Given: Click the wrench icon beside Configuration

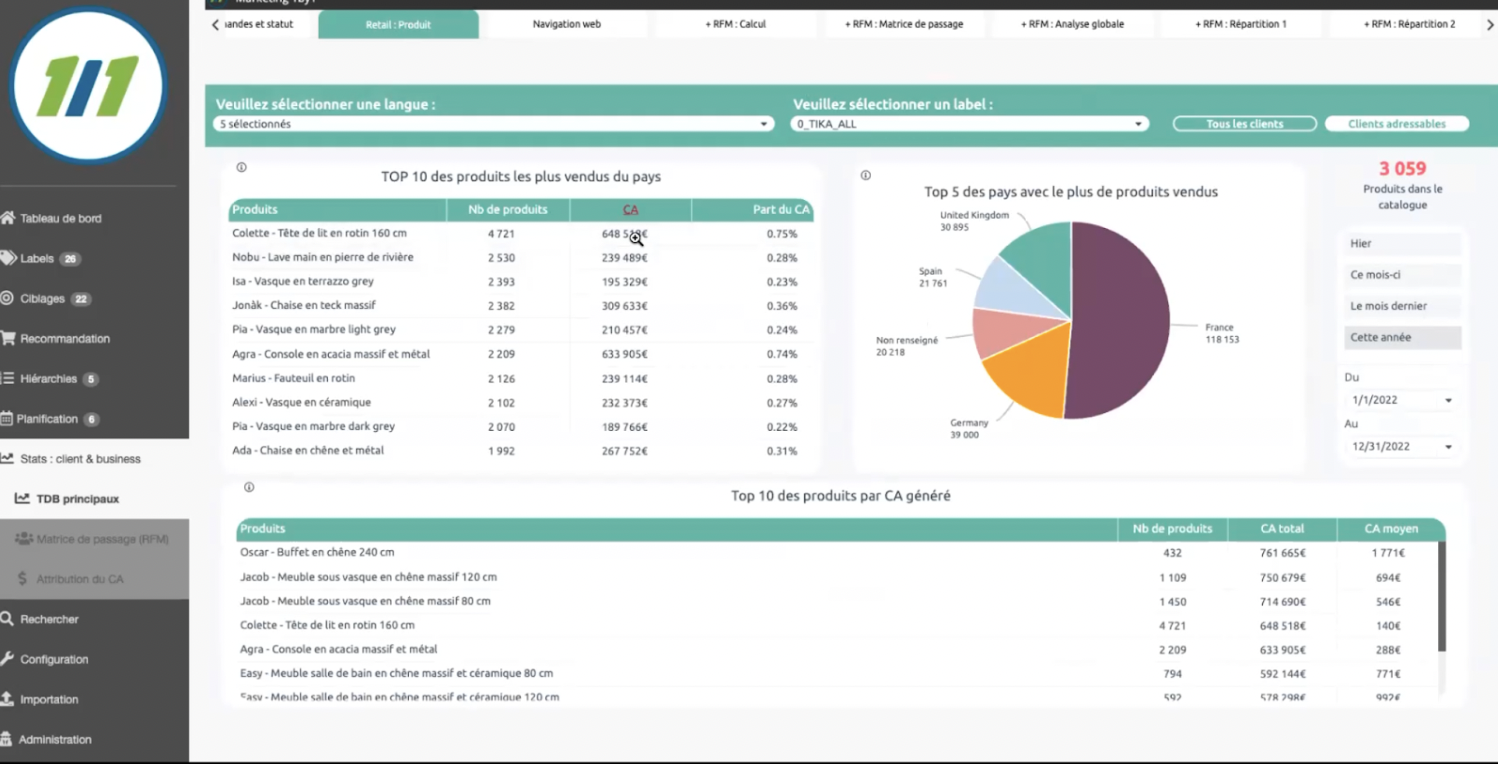Looking at the screenshot, I should pyautogui.click(x=8, y=658).
